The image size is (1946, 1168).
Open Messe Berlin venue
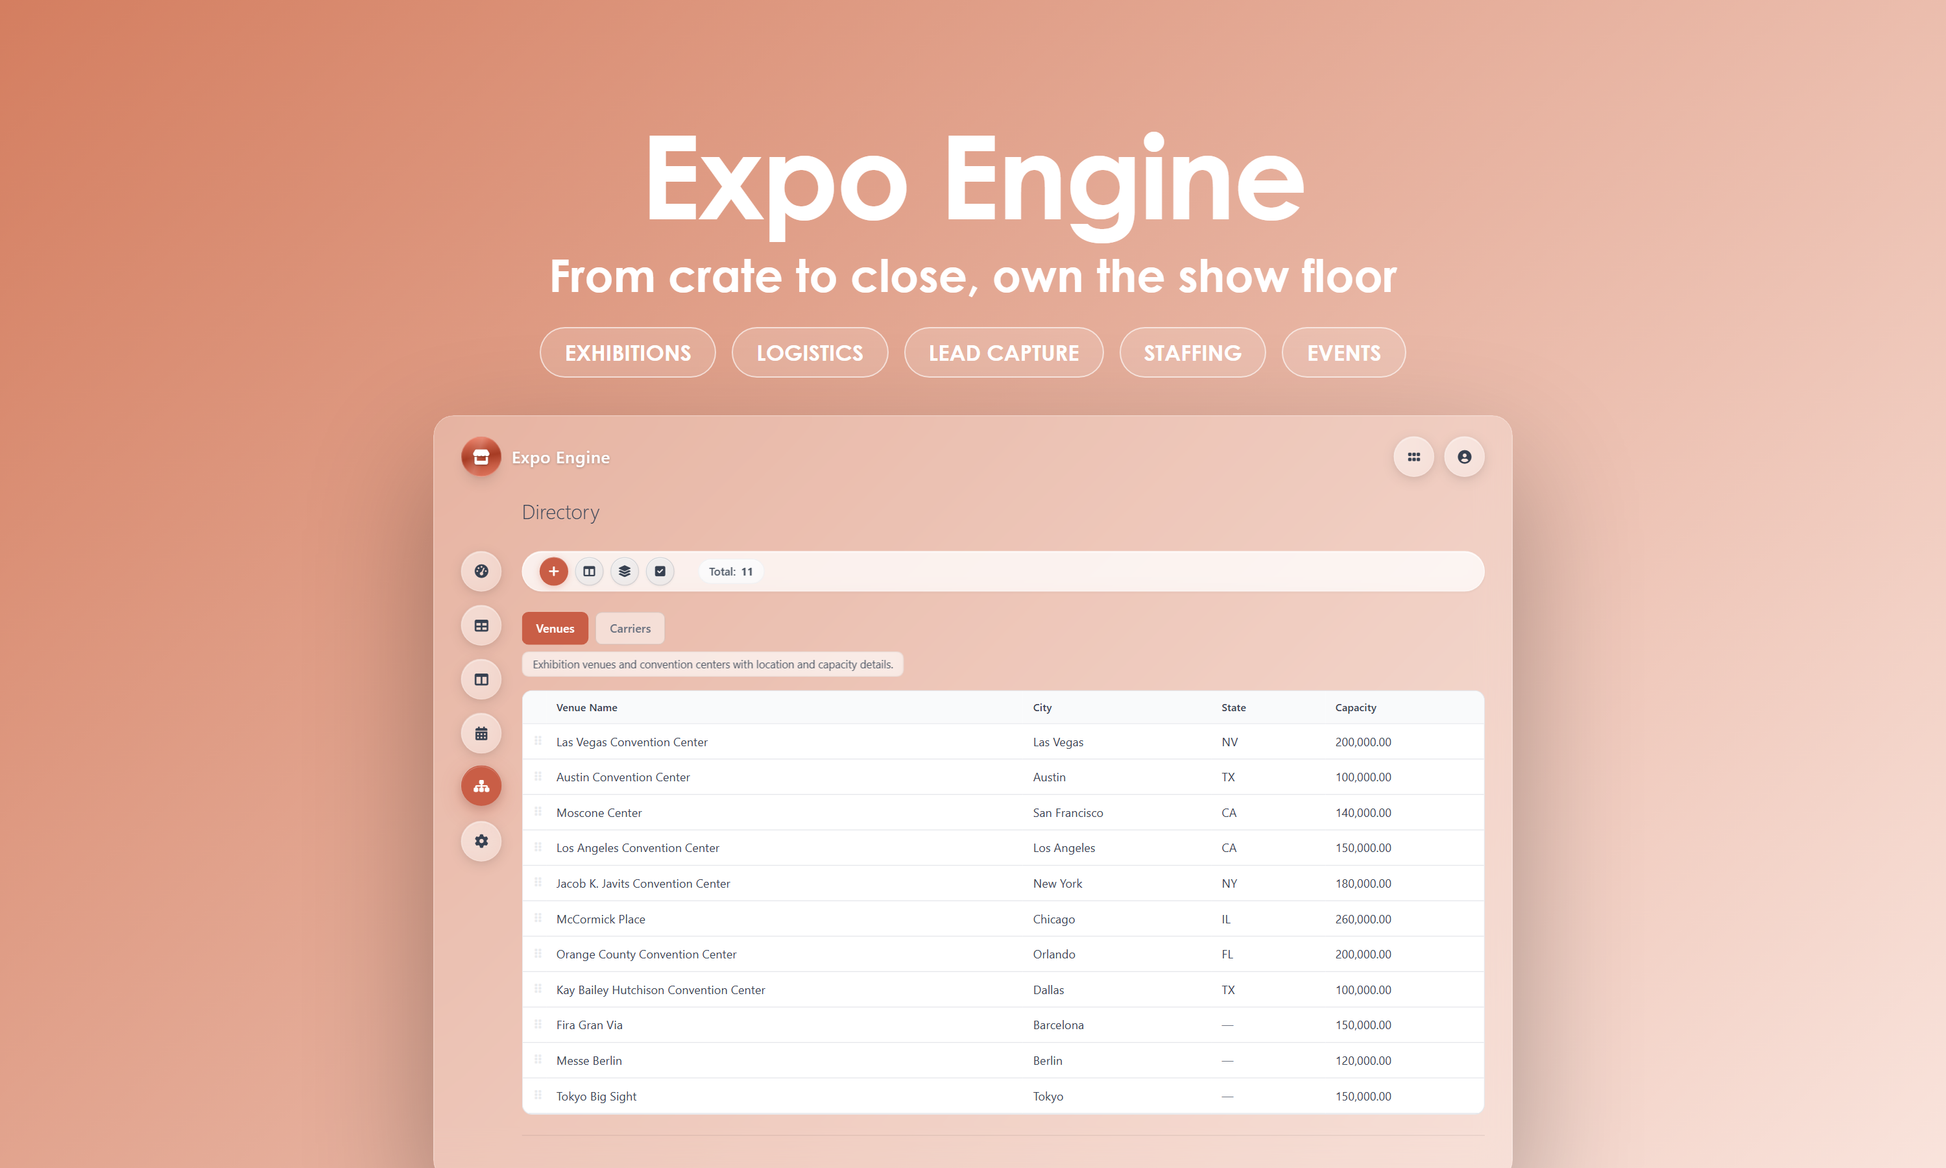click(x=589, y=1061)
